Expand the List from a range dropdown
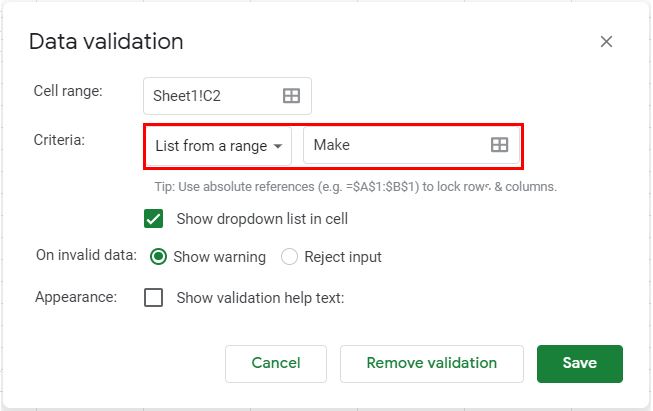This screenshot has width=653, height=411. click(x=219, y=146)
